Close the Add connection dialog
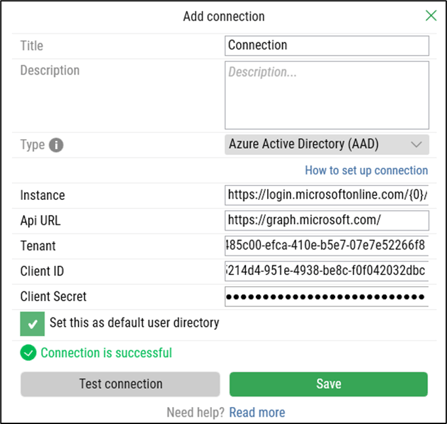Image resolution: width=447 pixels, height=424 pixels. point(431,15)
